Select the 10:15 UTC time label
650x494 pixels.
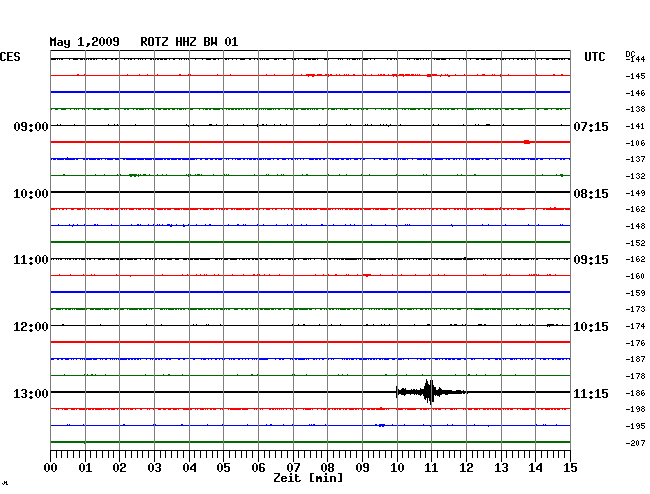coord(591,327)
